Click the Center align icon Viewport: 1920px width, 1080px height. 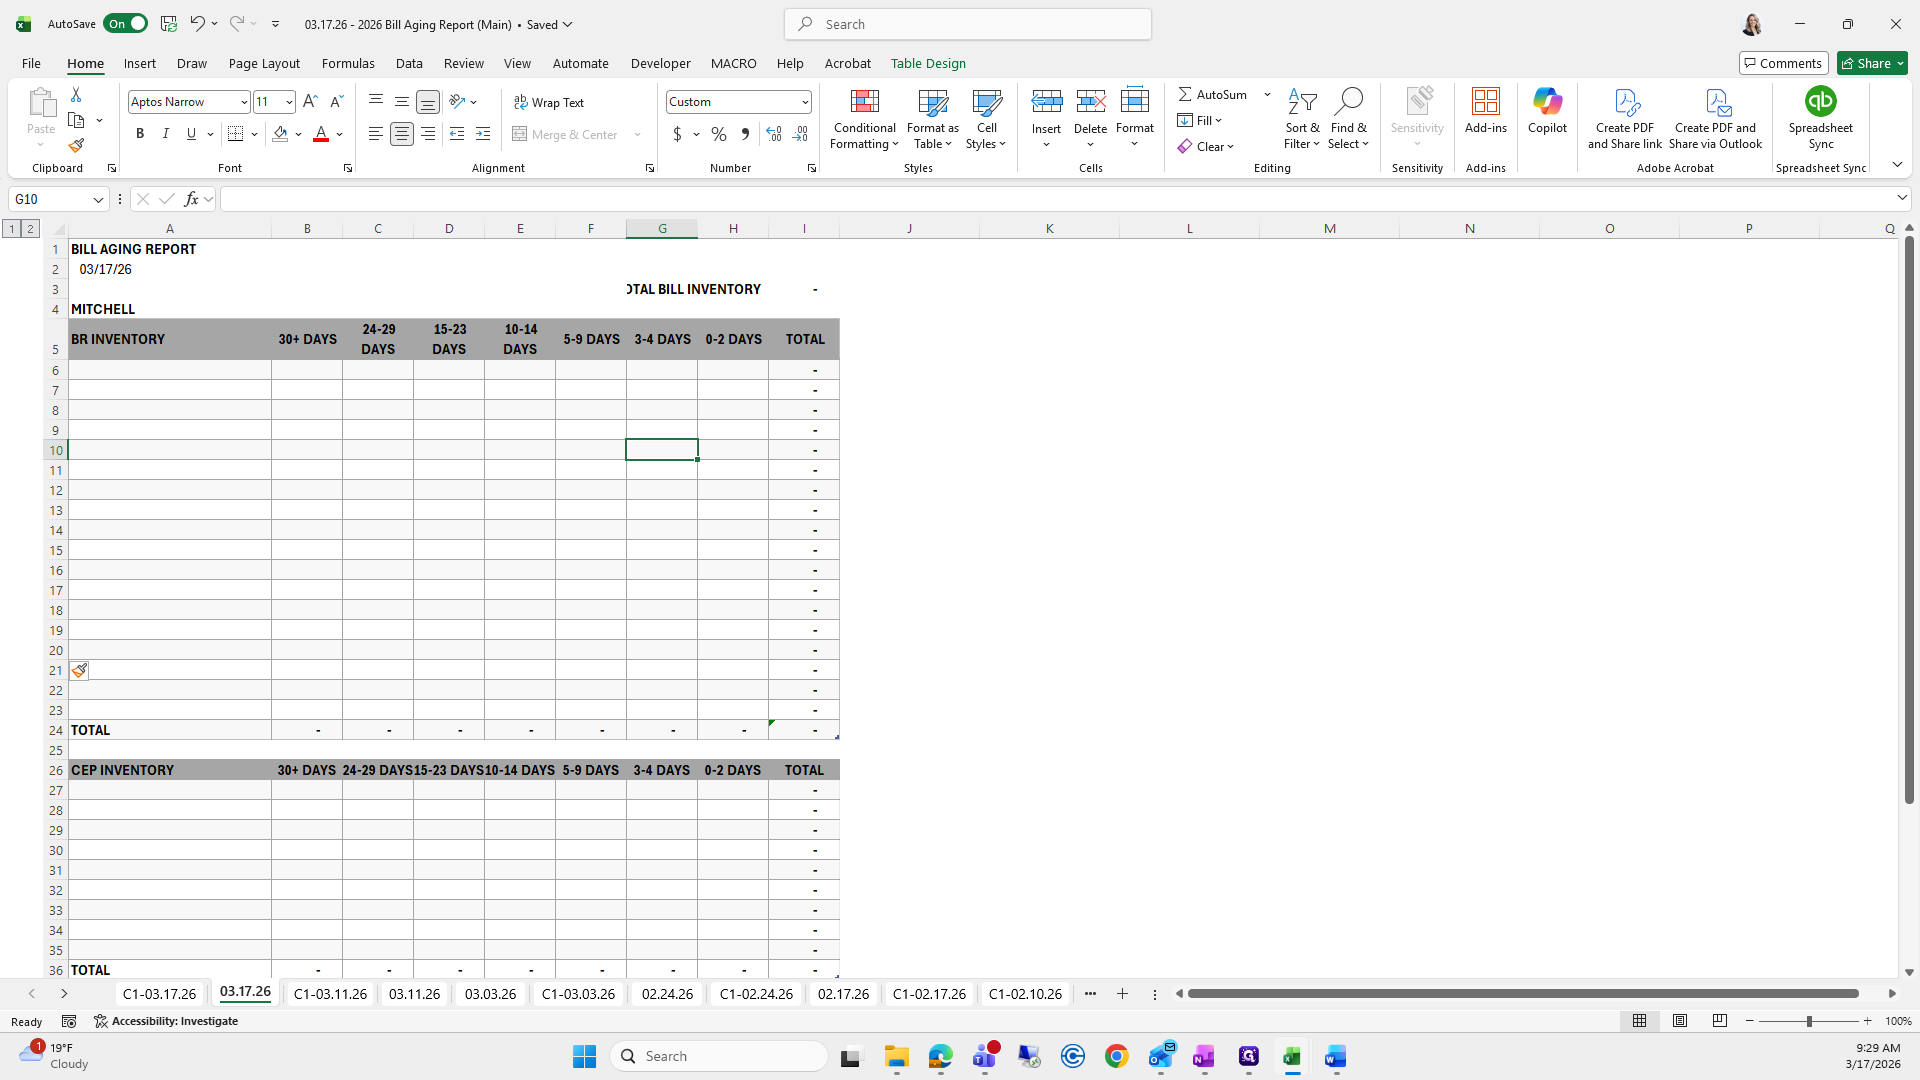(x=402, y=134)
